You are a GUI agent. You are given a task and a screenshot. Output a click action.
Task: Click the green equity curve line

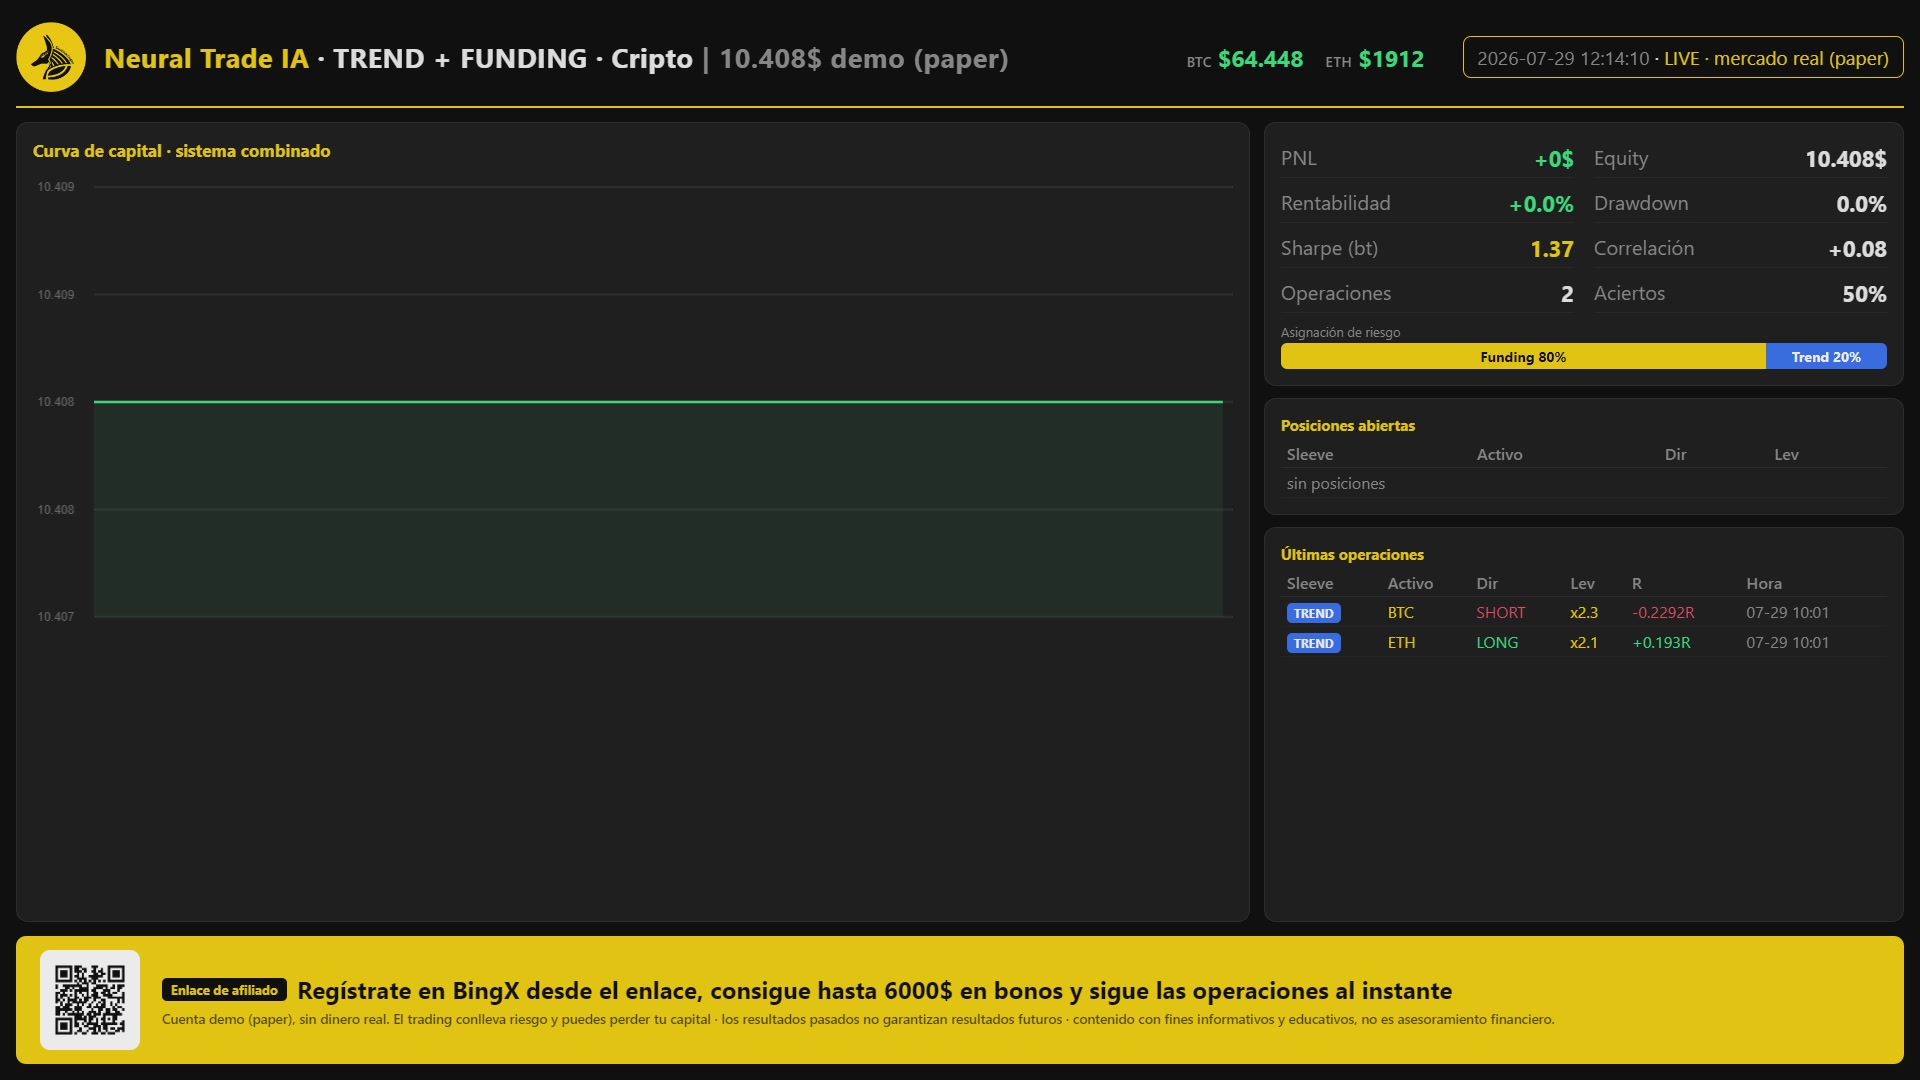point(658,402)
